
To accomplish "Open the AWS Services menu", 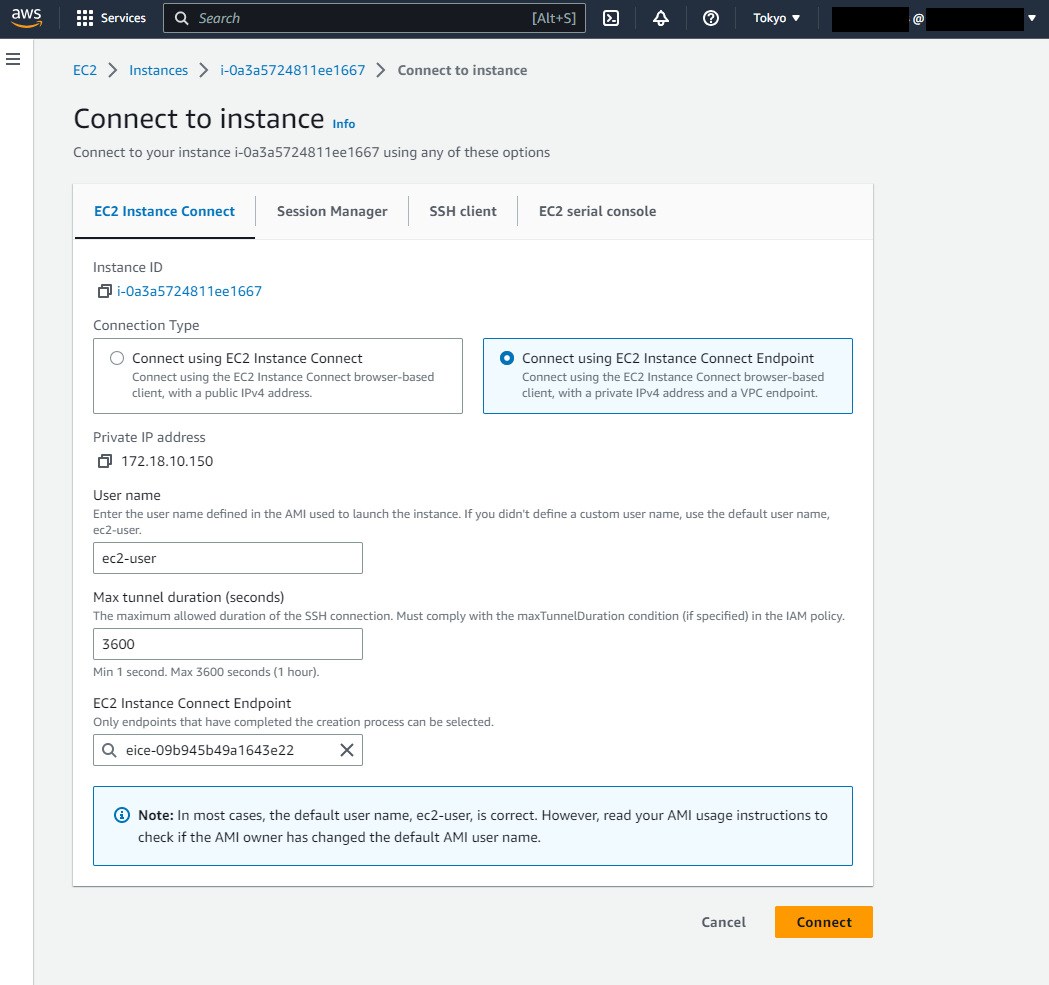I will (110, 17).
